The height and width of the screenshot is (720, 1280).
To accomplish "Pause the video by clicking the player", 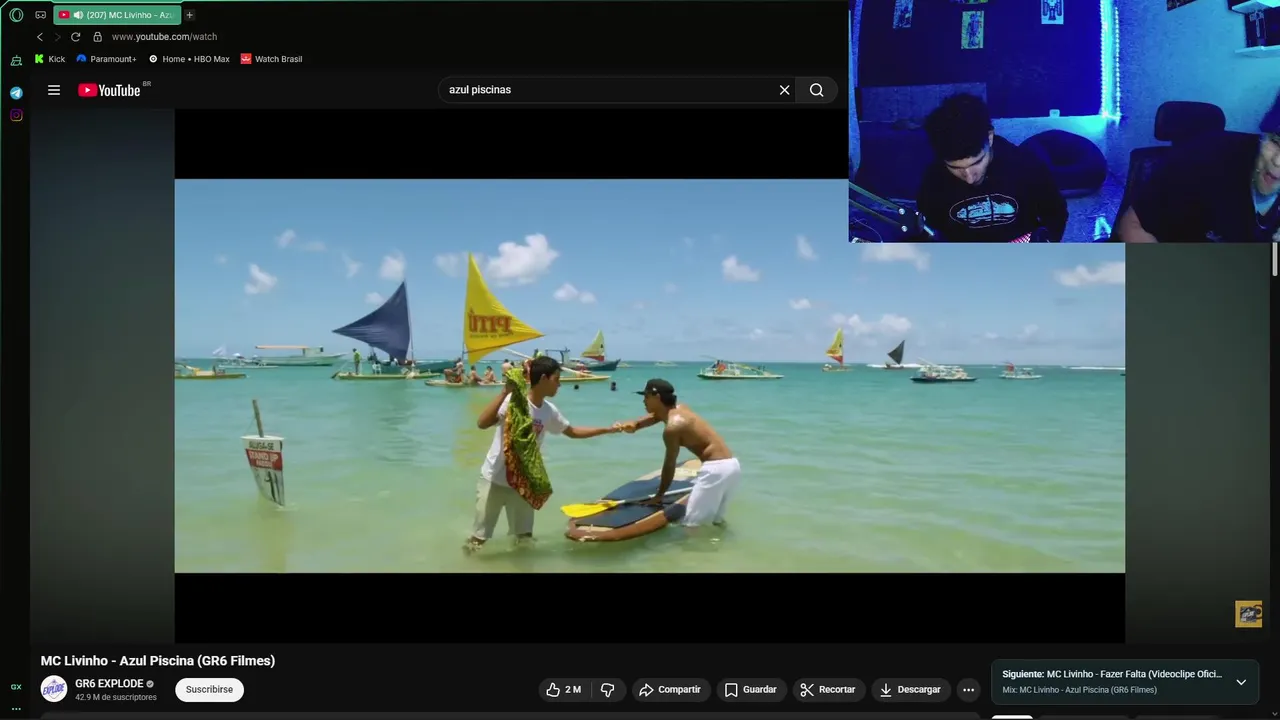I will [x=650, y=376].
